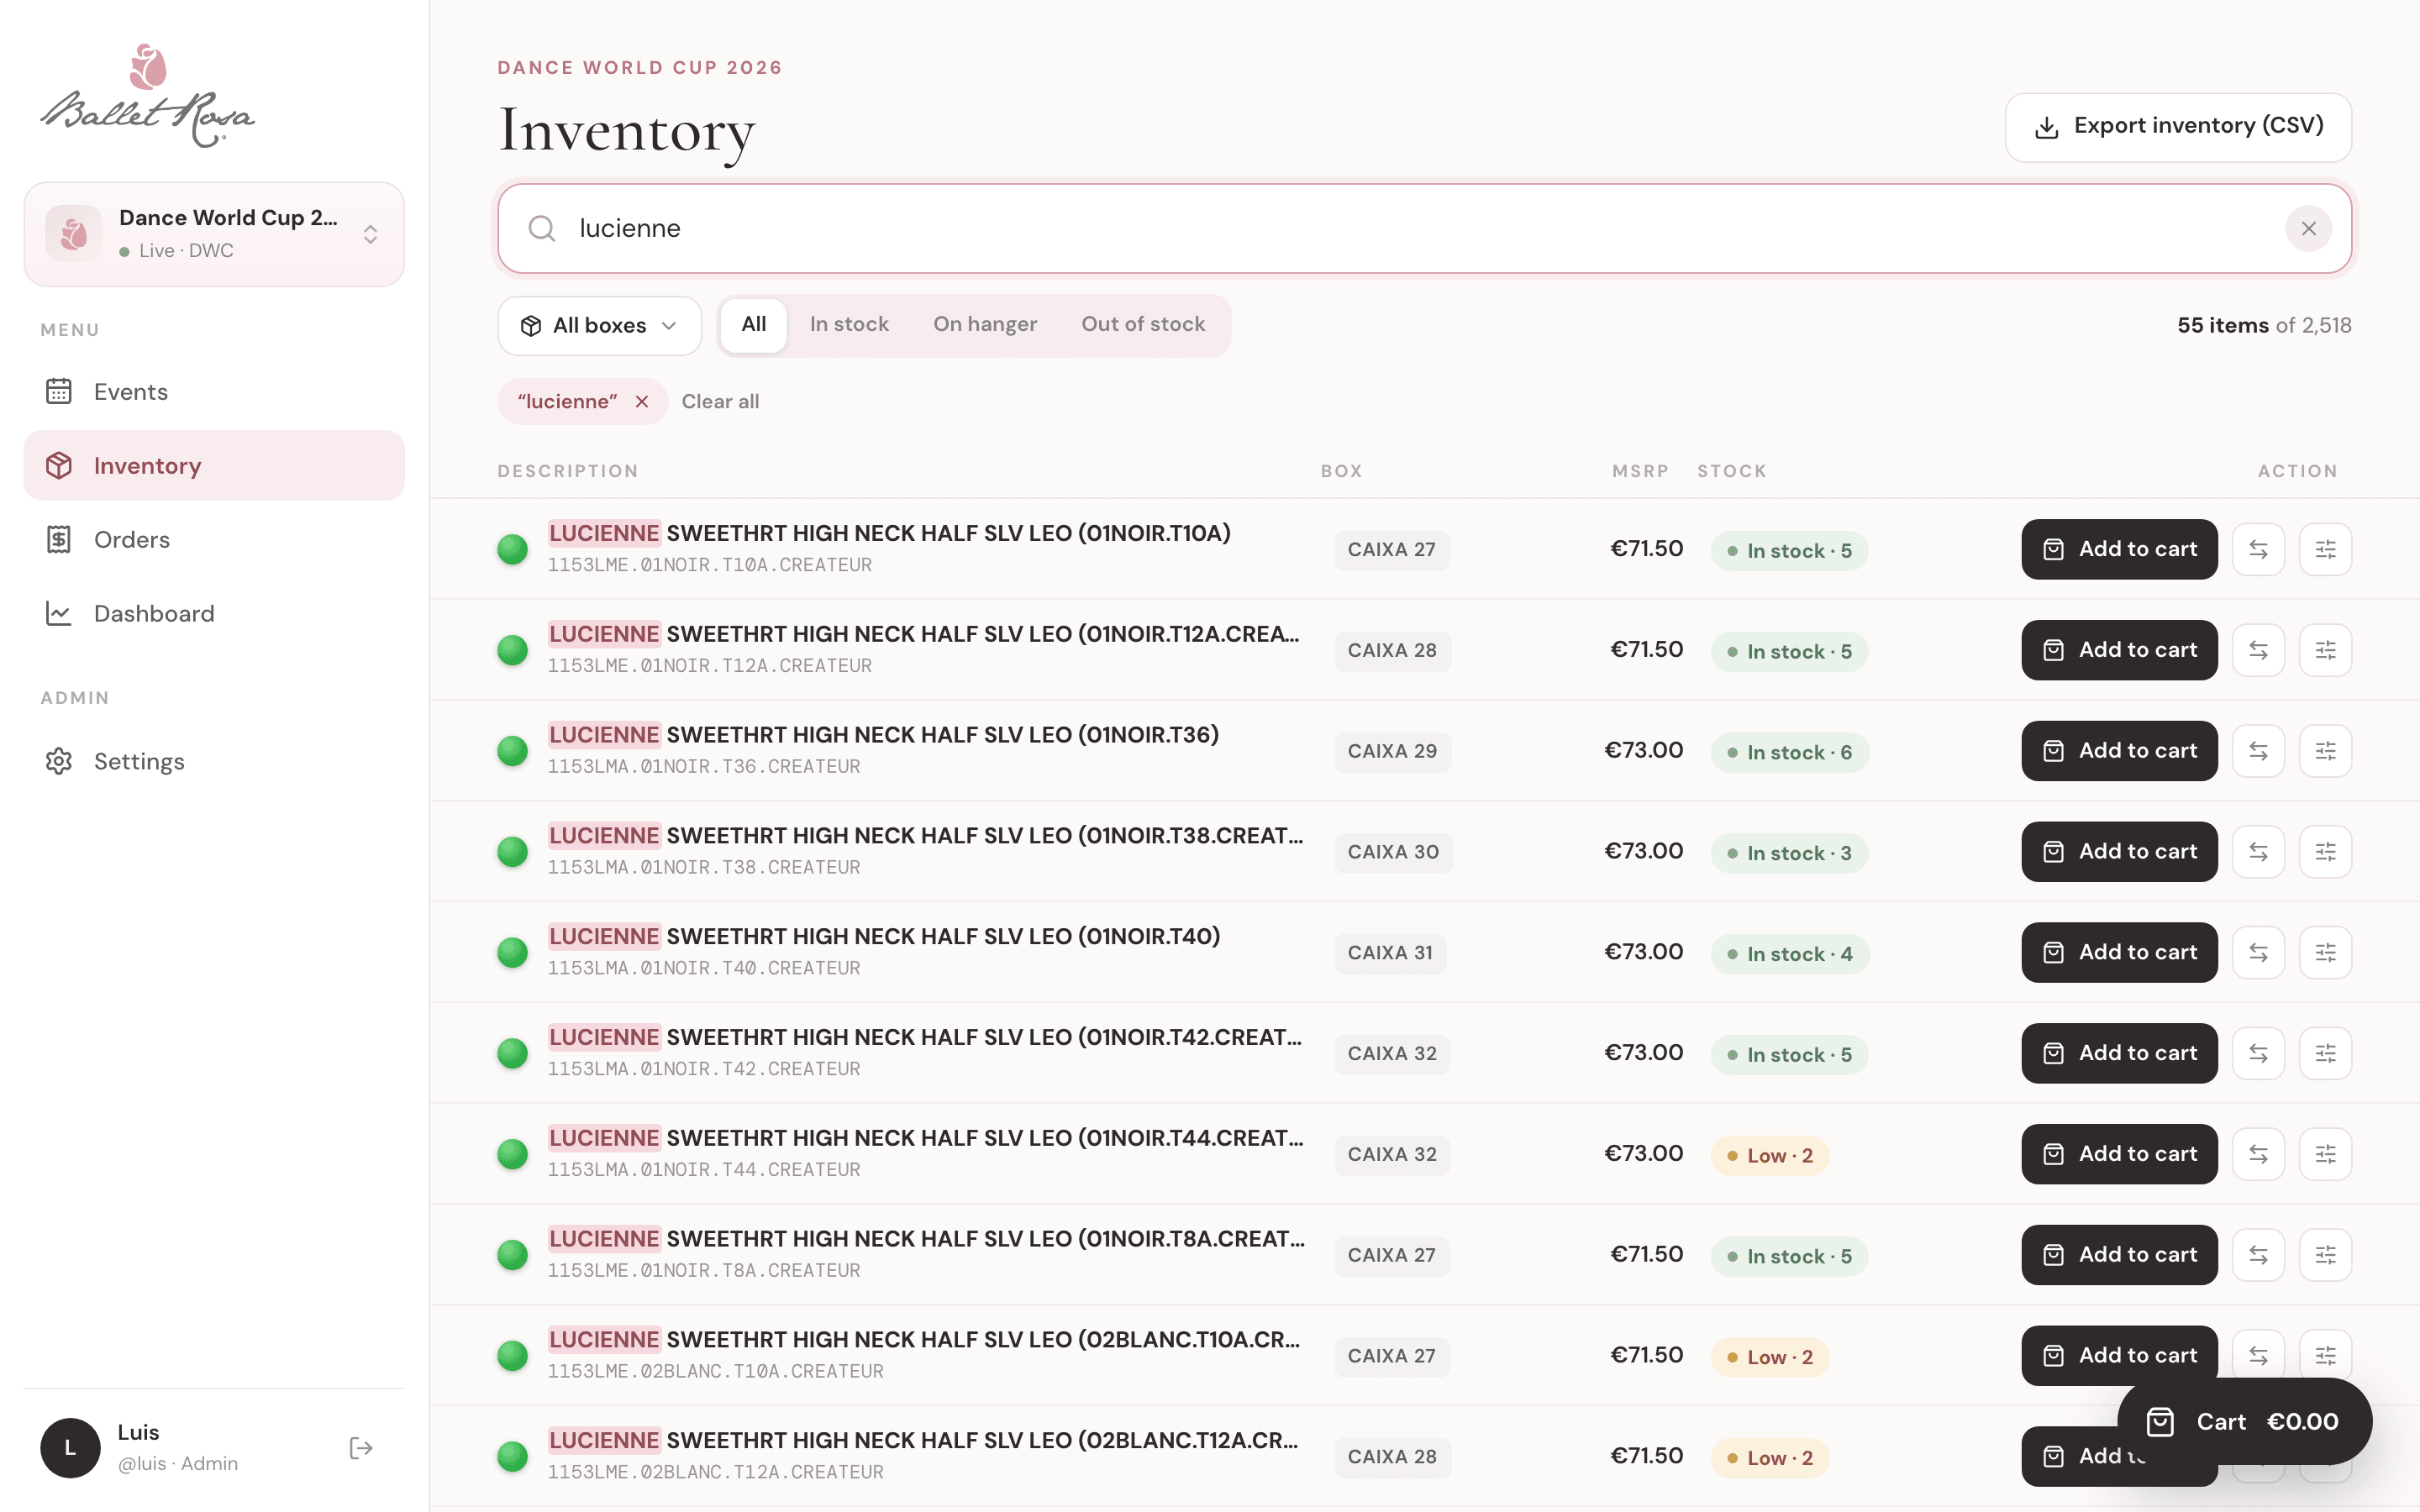Click the swap arrows icon for T12A 01NOIR row
The height and width of the screenshot is (1512, 2420).
point(2258,650)
